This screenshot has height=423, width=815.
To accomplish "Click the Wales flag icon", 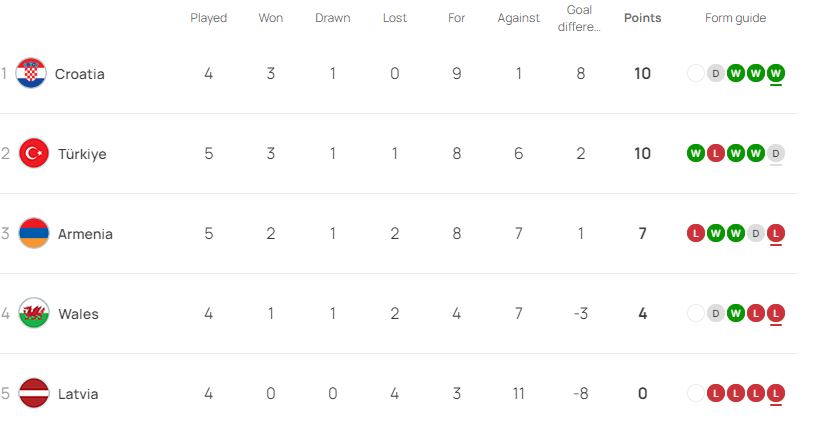I will 34,313.
